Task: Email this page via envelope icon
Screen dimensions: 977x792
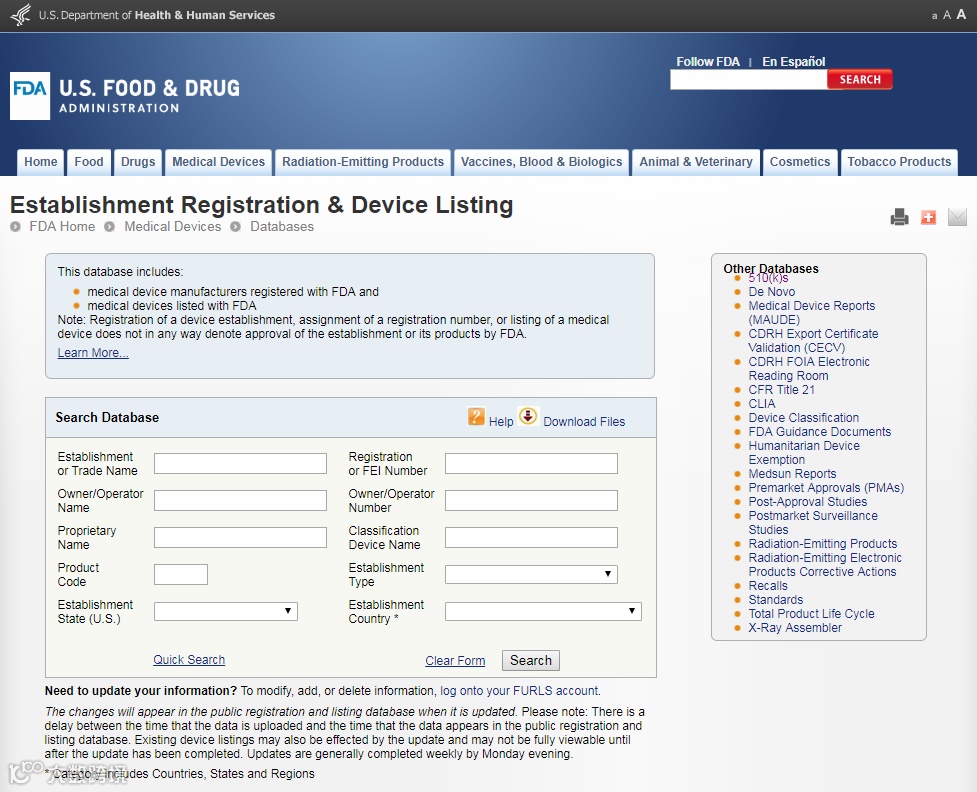Action: pos(957,217)
